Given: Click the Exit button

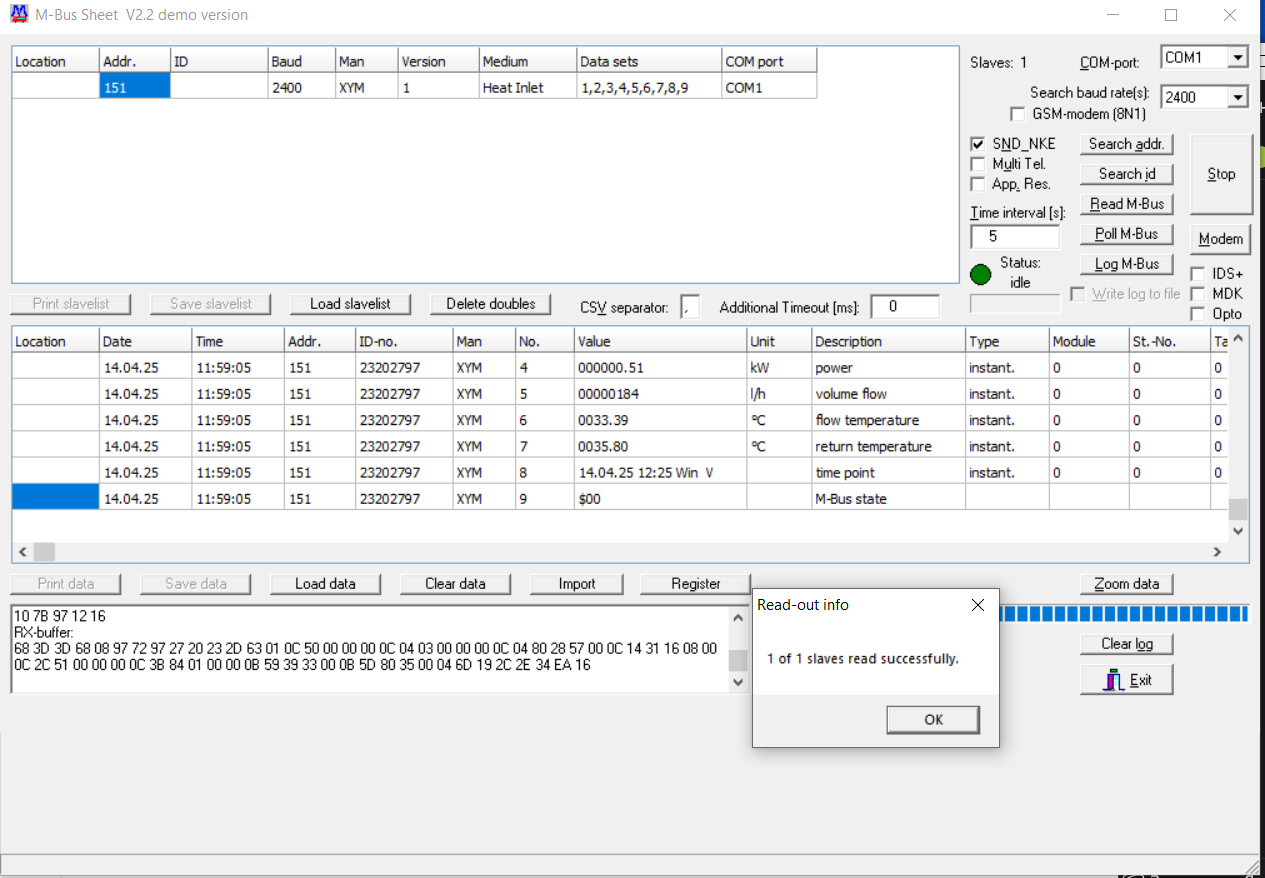Looking at the screenshot, I should tap(1127, 679).
